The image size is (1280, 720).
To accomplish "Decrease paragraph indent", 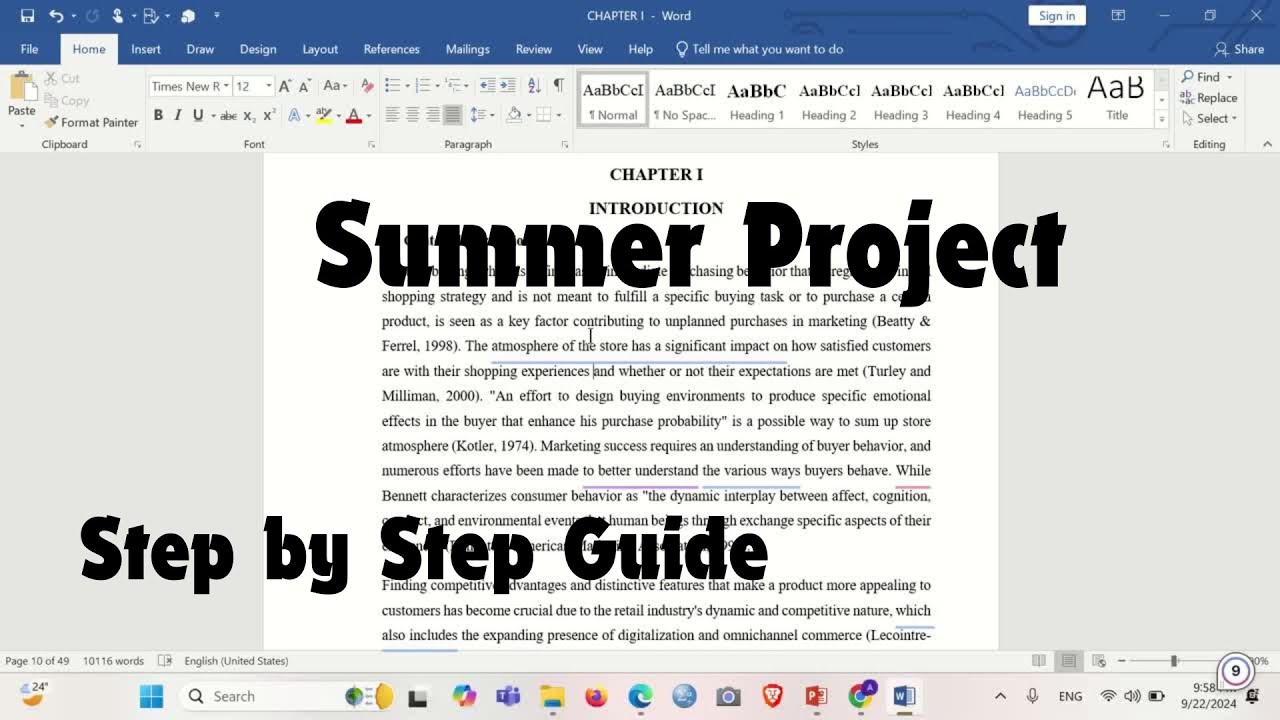I will pyautogui.click(x=487, y=86).
